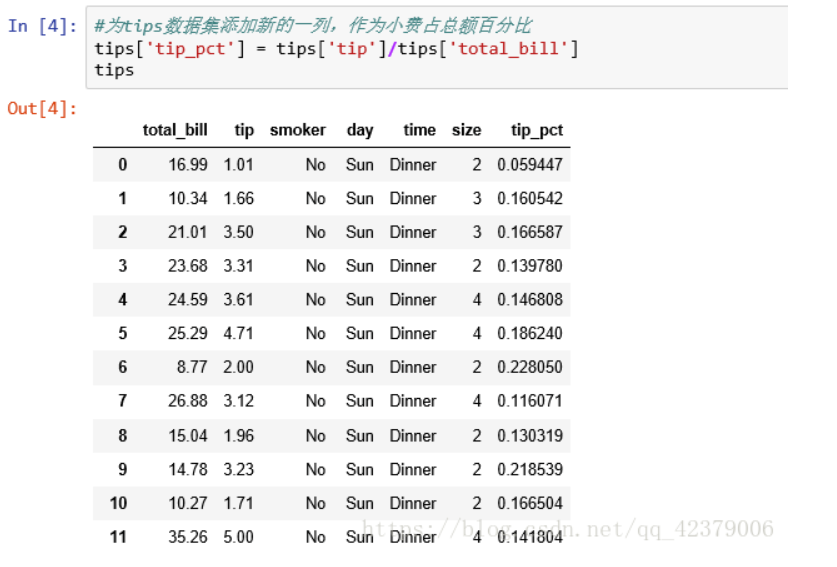The height and width of the screenshot is (567, 837).
Task: Select tip_pct value 0.059447
Action: [530, 164]
